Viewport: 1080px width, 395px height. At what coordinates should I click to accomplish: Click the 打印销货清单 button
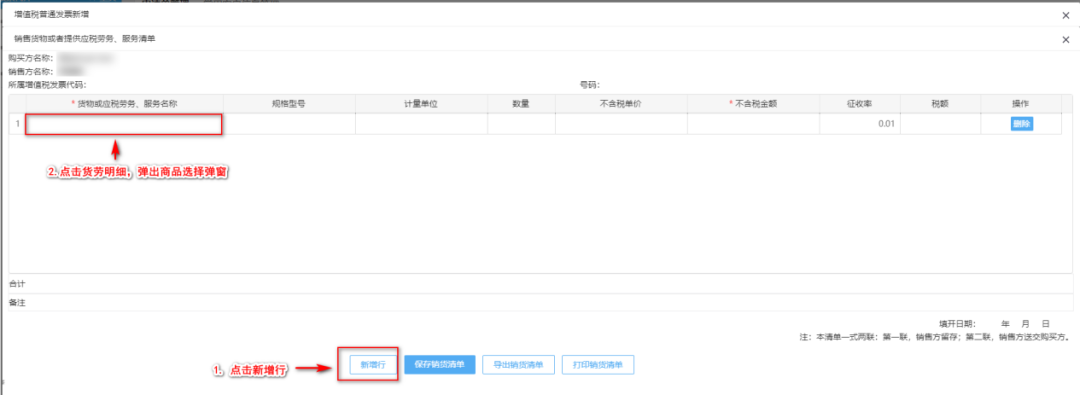(x=598, y=365)
